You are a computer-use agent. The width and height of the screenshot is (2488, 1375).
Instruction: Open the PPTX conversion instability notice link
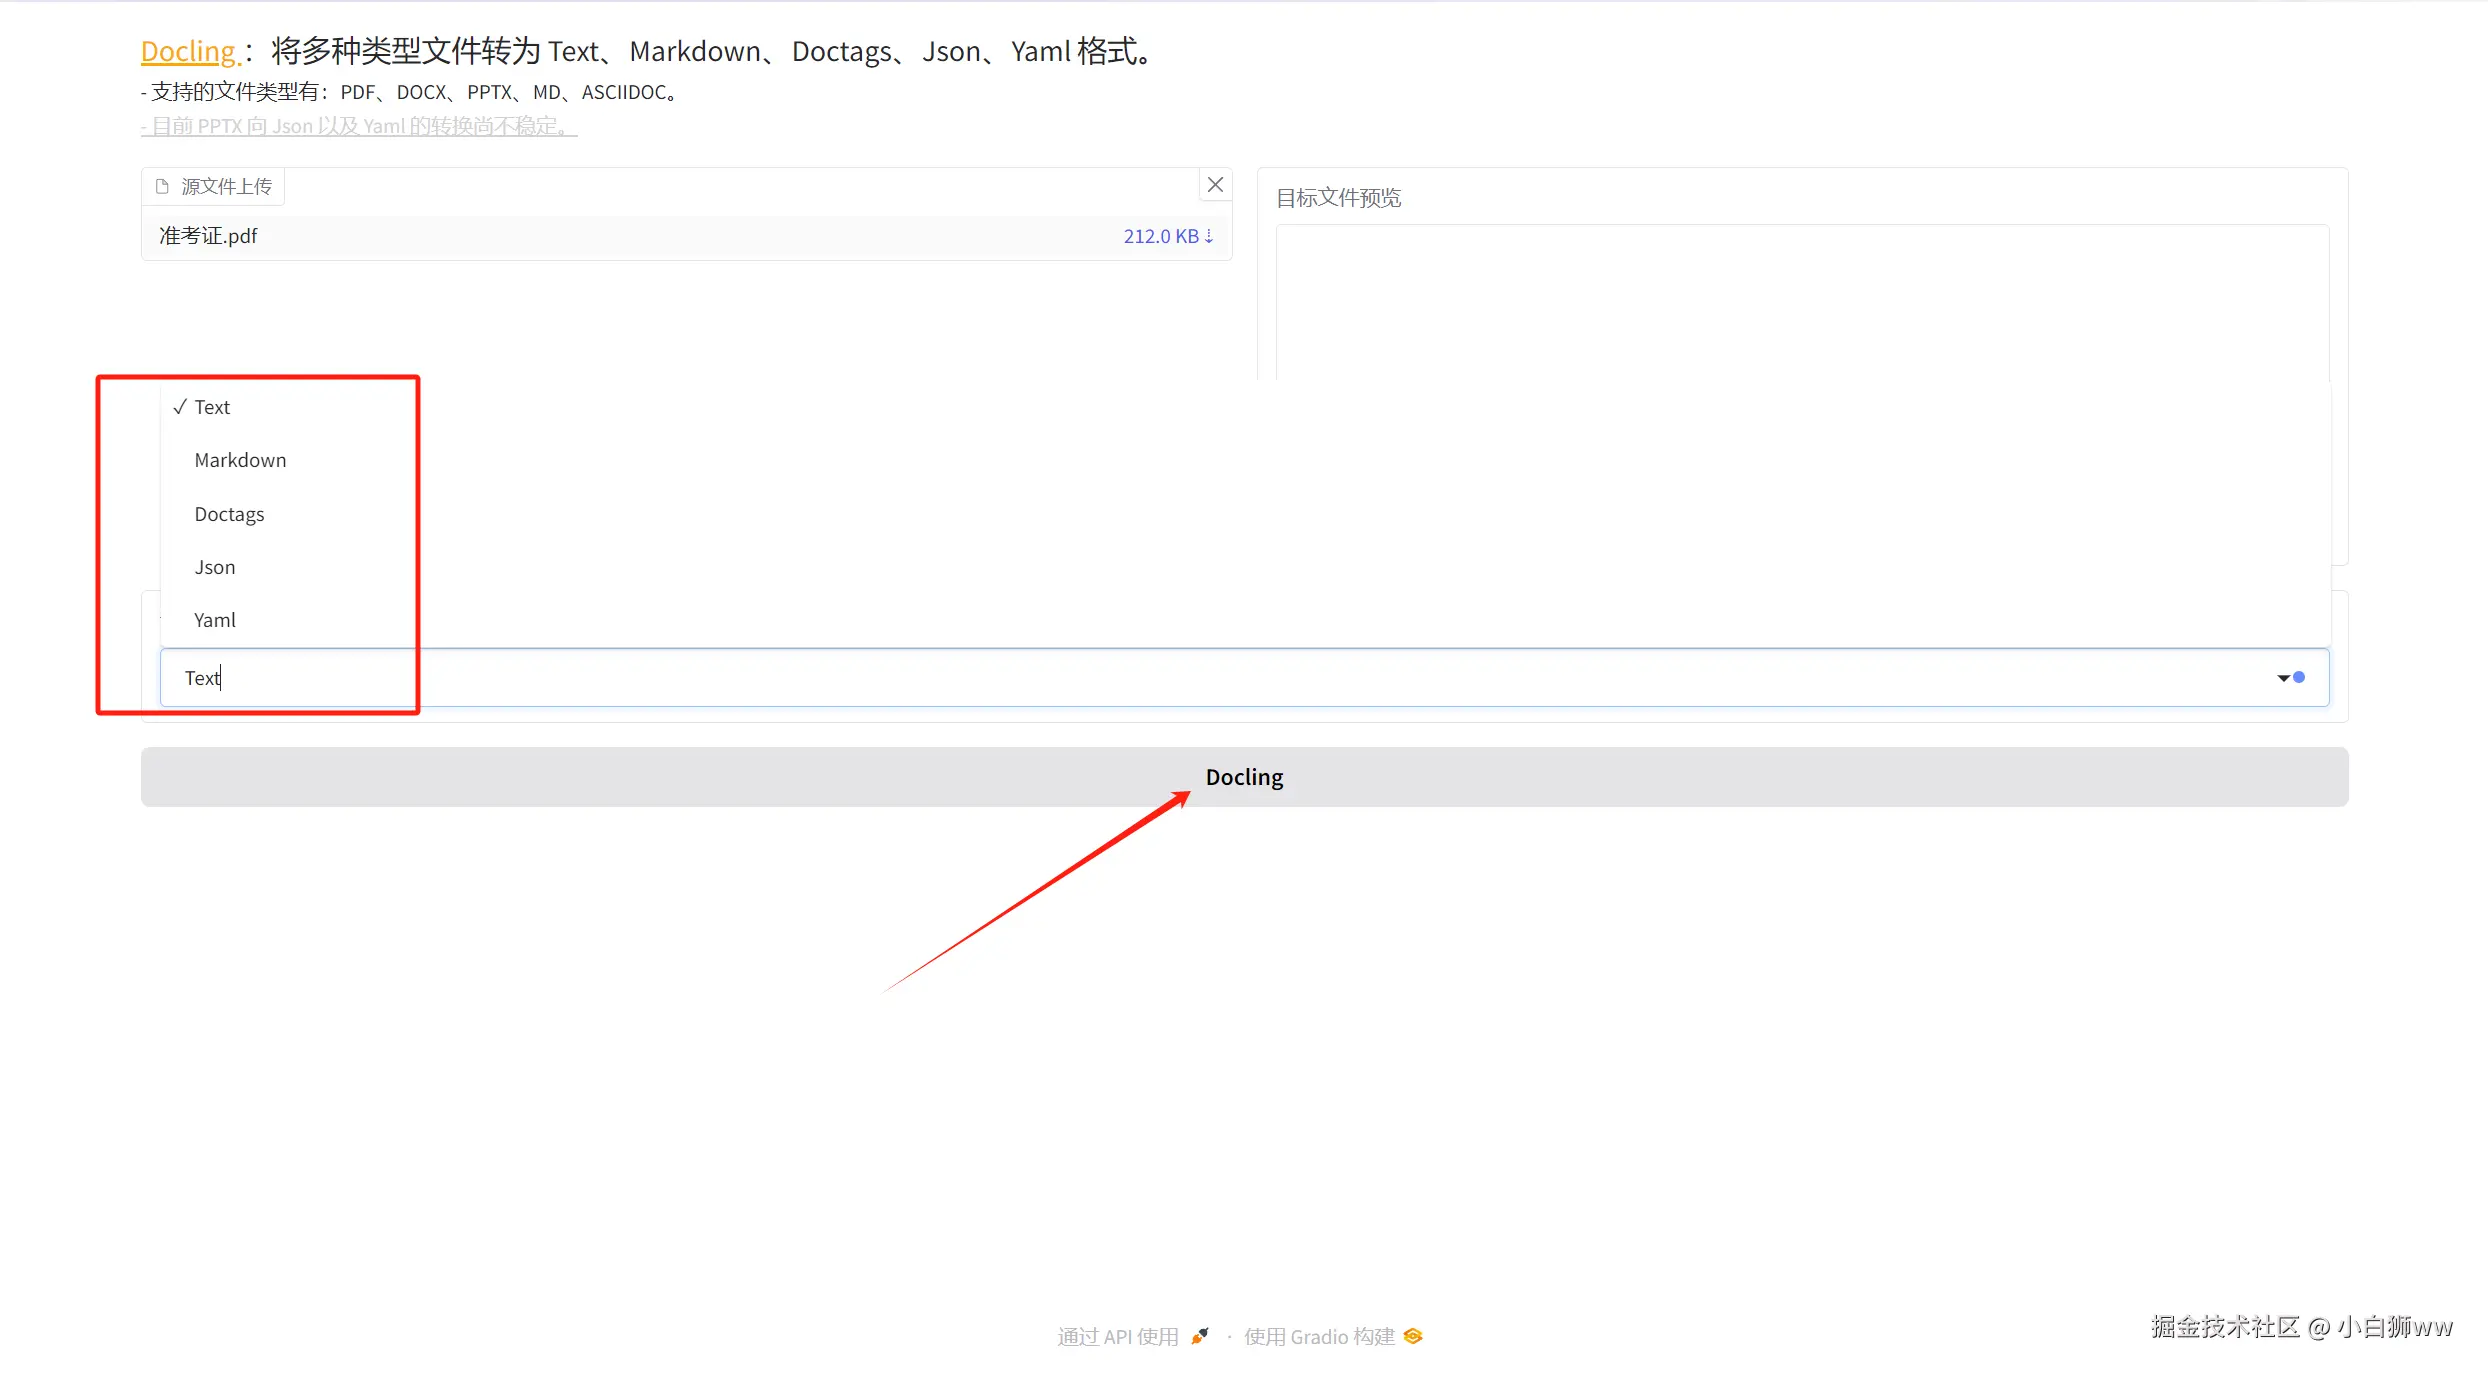[x=359, y=126]
